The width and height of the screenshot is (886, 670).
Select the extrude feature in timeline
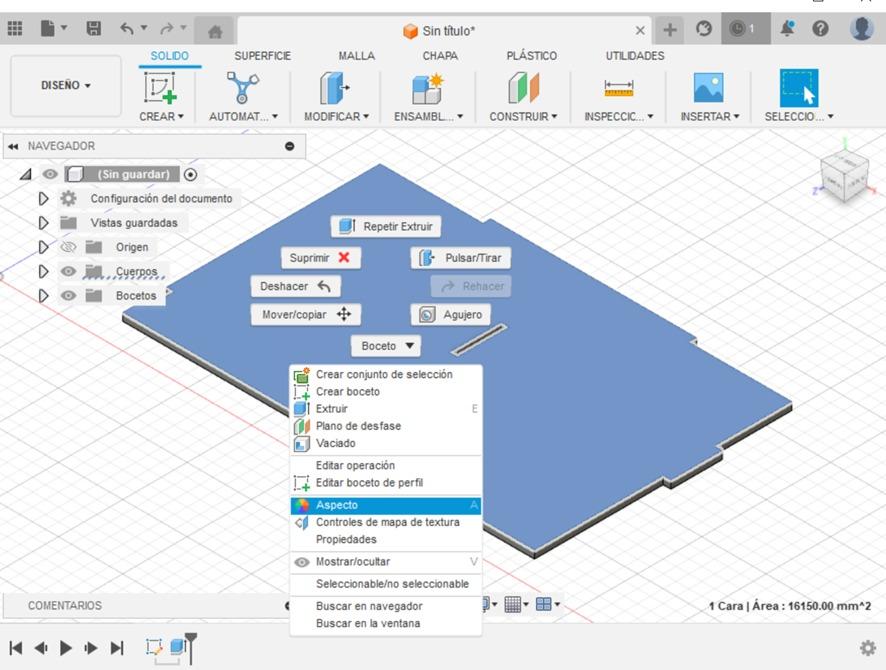(x=178, y=646)
